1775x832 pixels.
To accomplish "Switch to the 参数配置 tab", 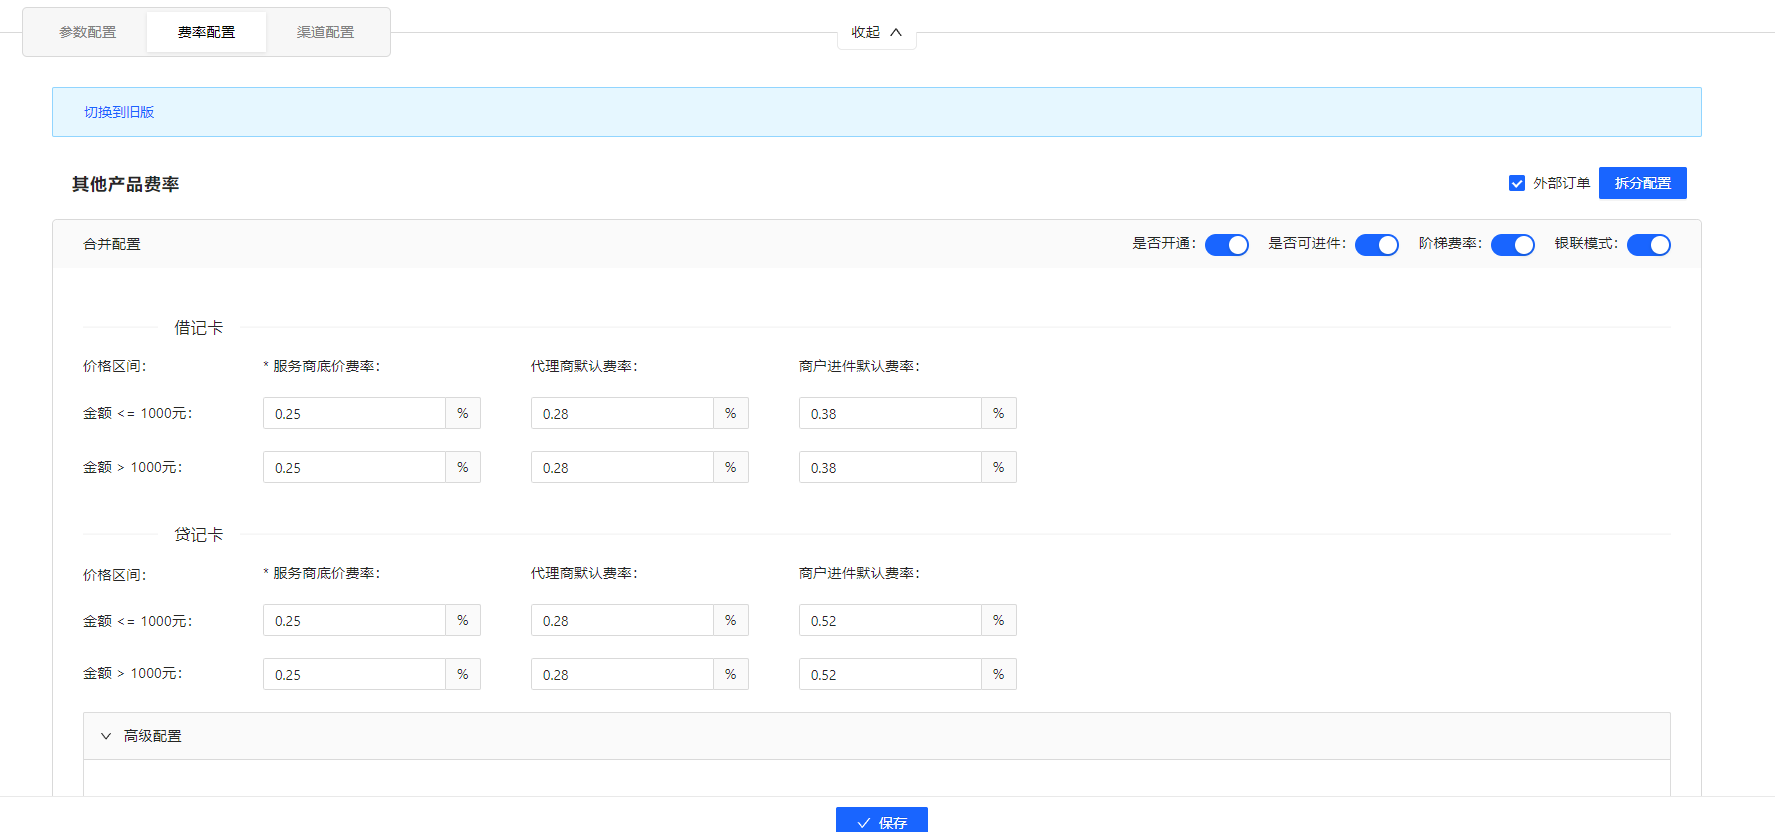I will pyautogui.click(x=88, y=32).
